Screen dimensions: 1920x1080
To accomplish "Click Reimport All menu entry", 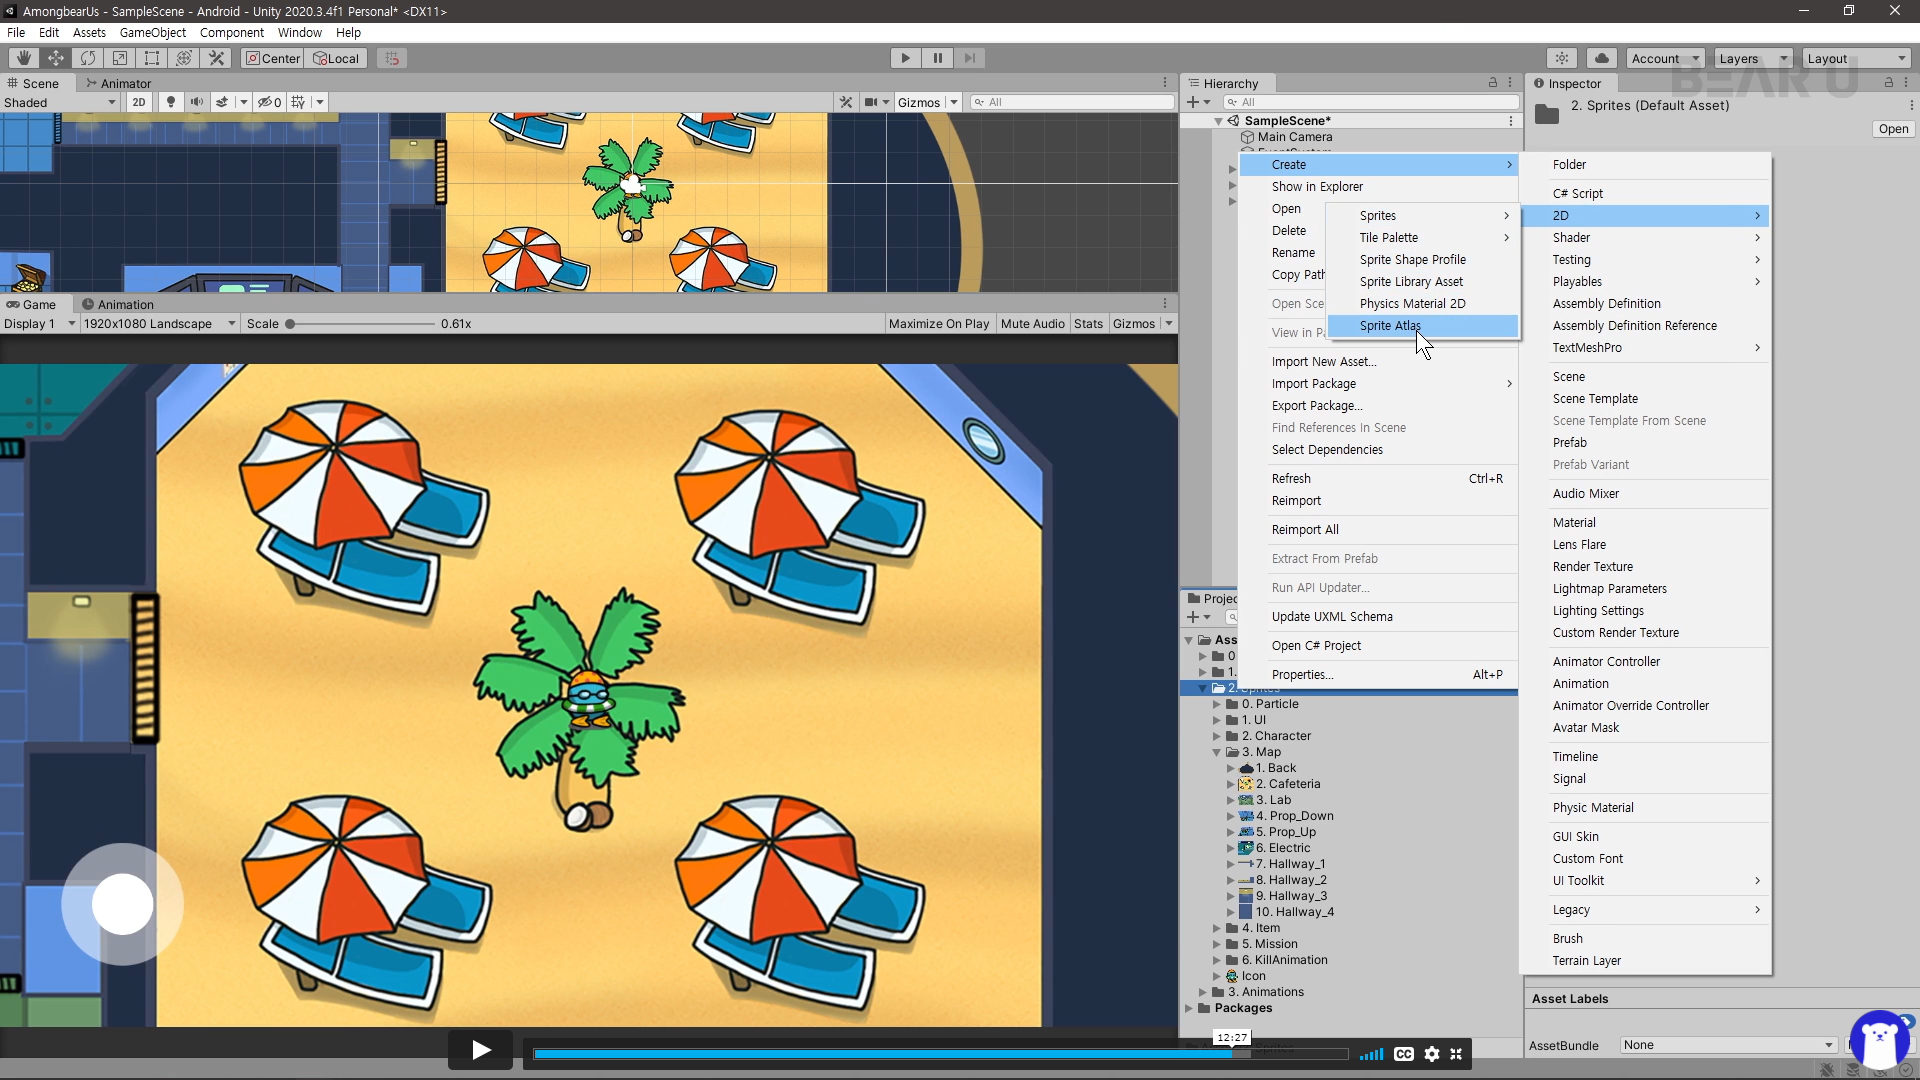I will click(x=1378, y=529).
